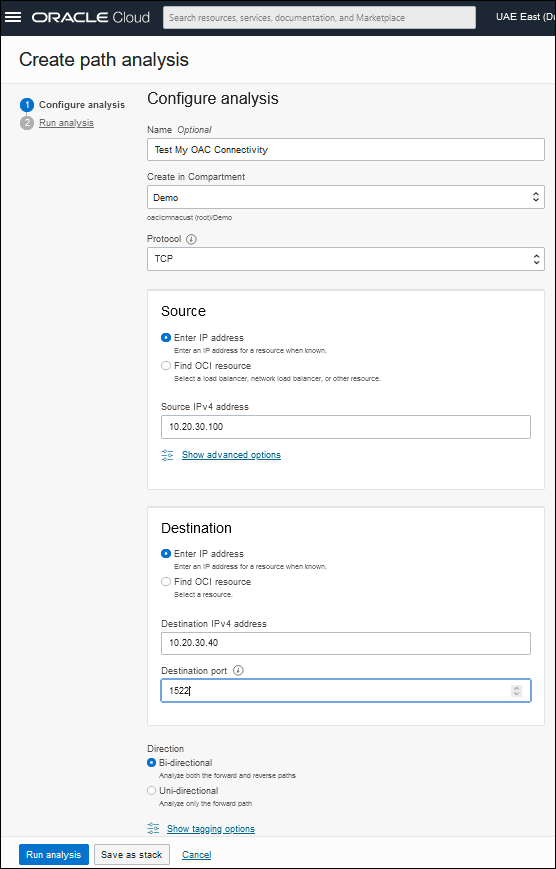Select Configure analysis step
The width and height of the screenshot is (556, 869).
81,105
